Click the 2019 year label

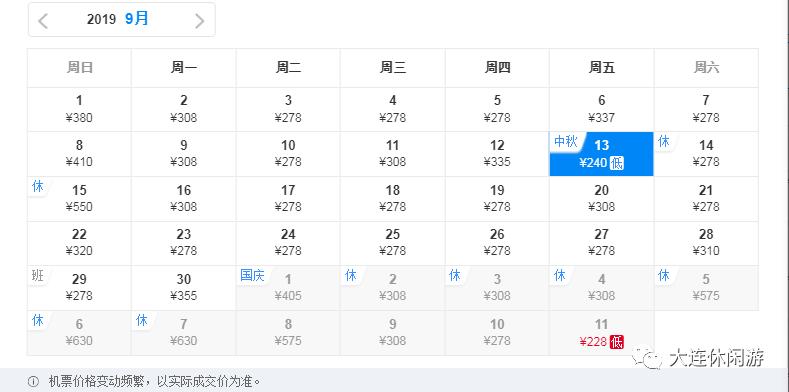102,19
